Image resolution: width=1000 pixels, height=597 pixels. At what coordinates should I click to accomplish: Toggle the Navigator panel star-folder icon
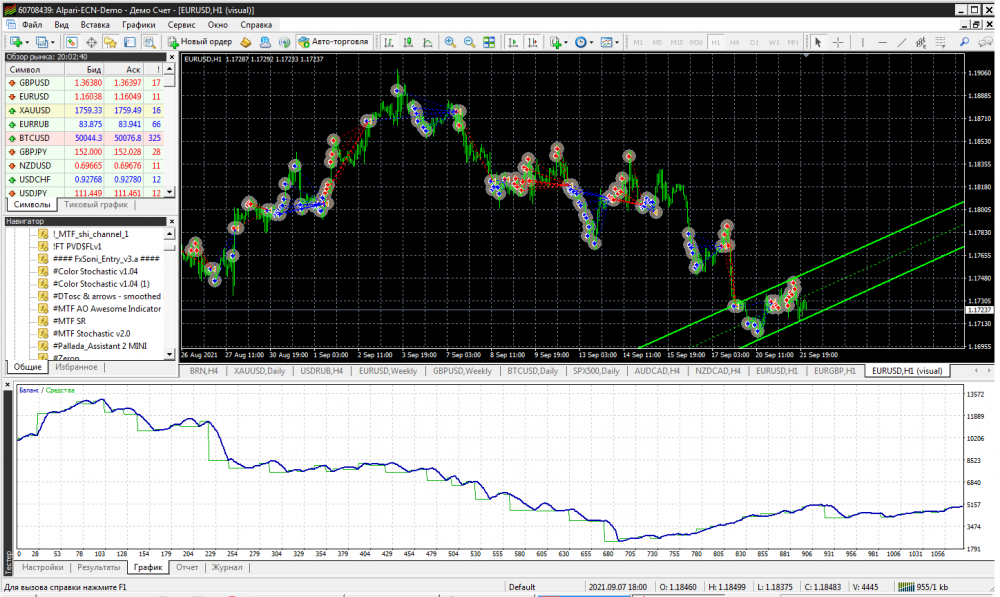[110, 42]
